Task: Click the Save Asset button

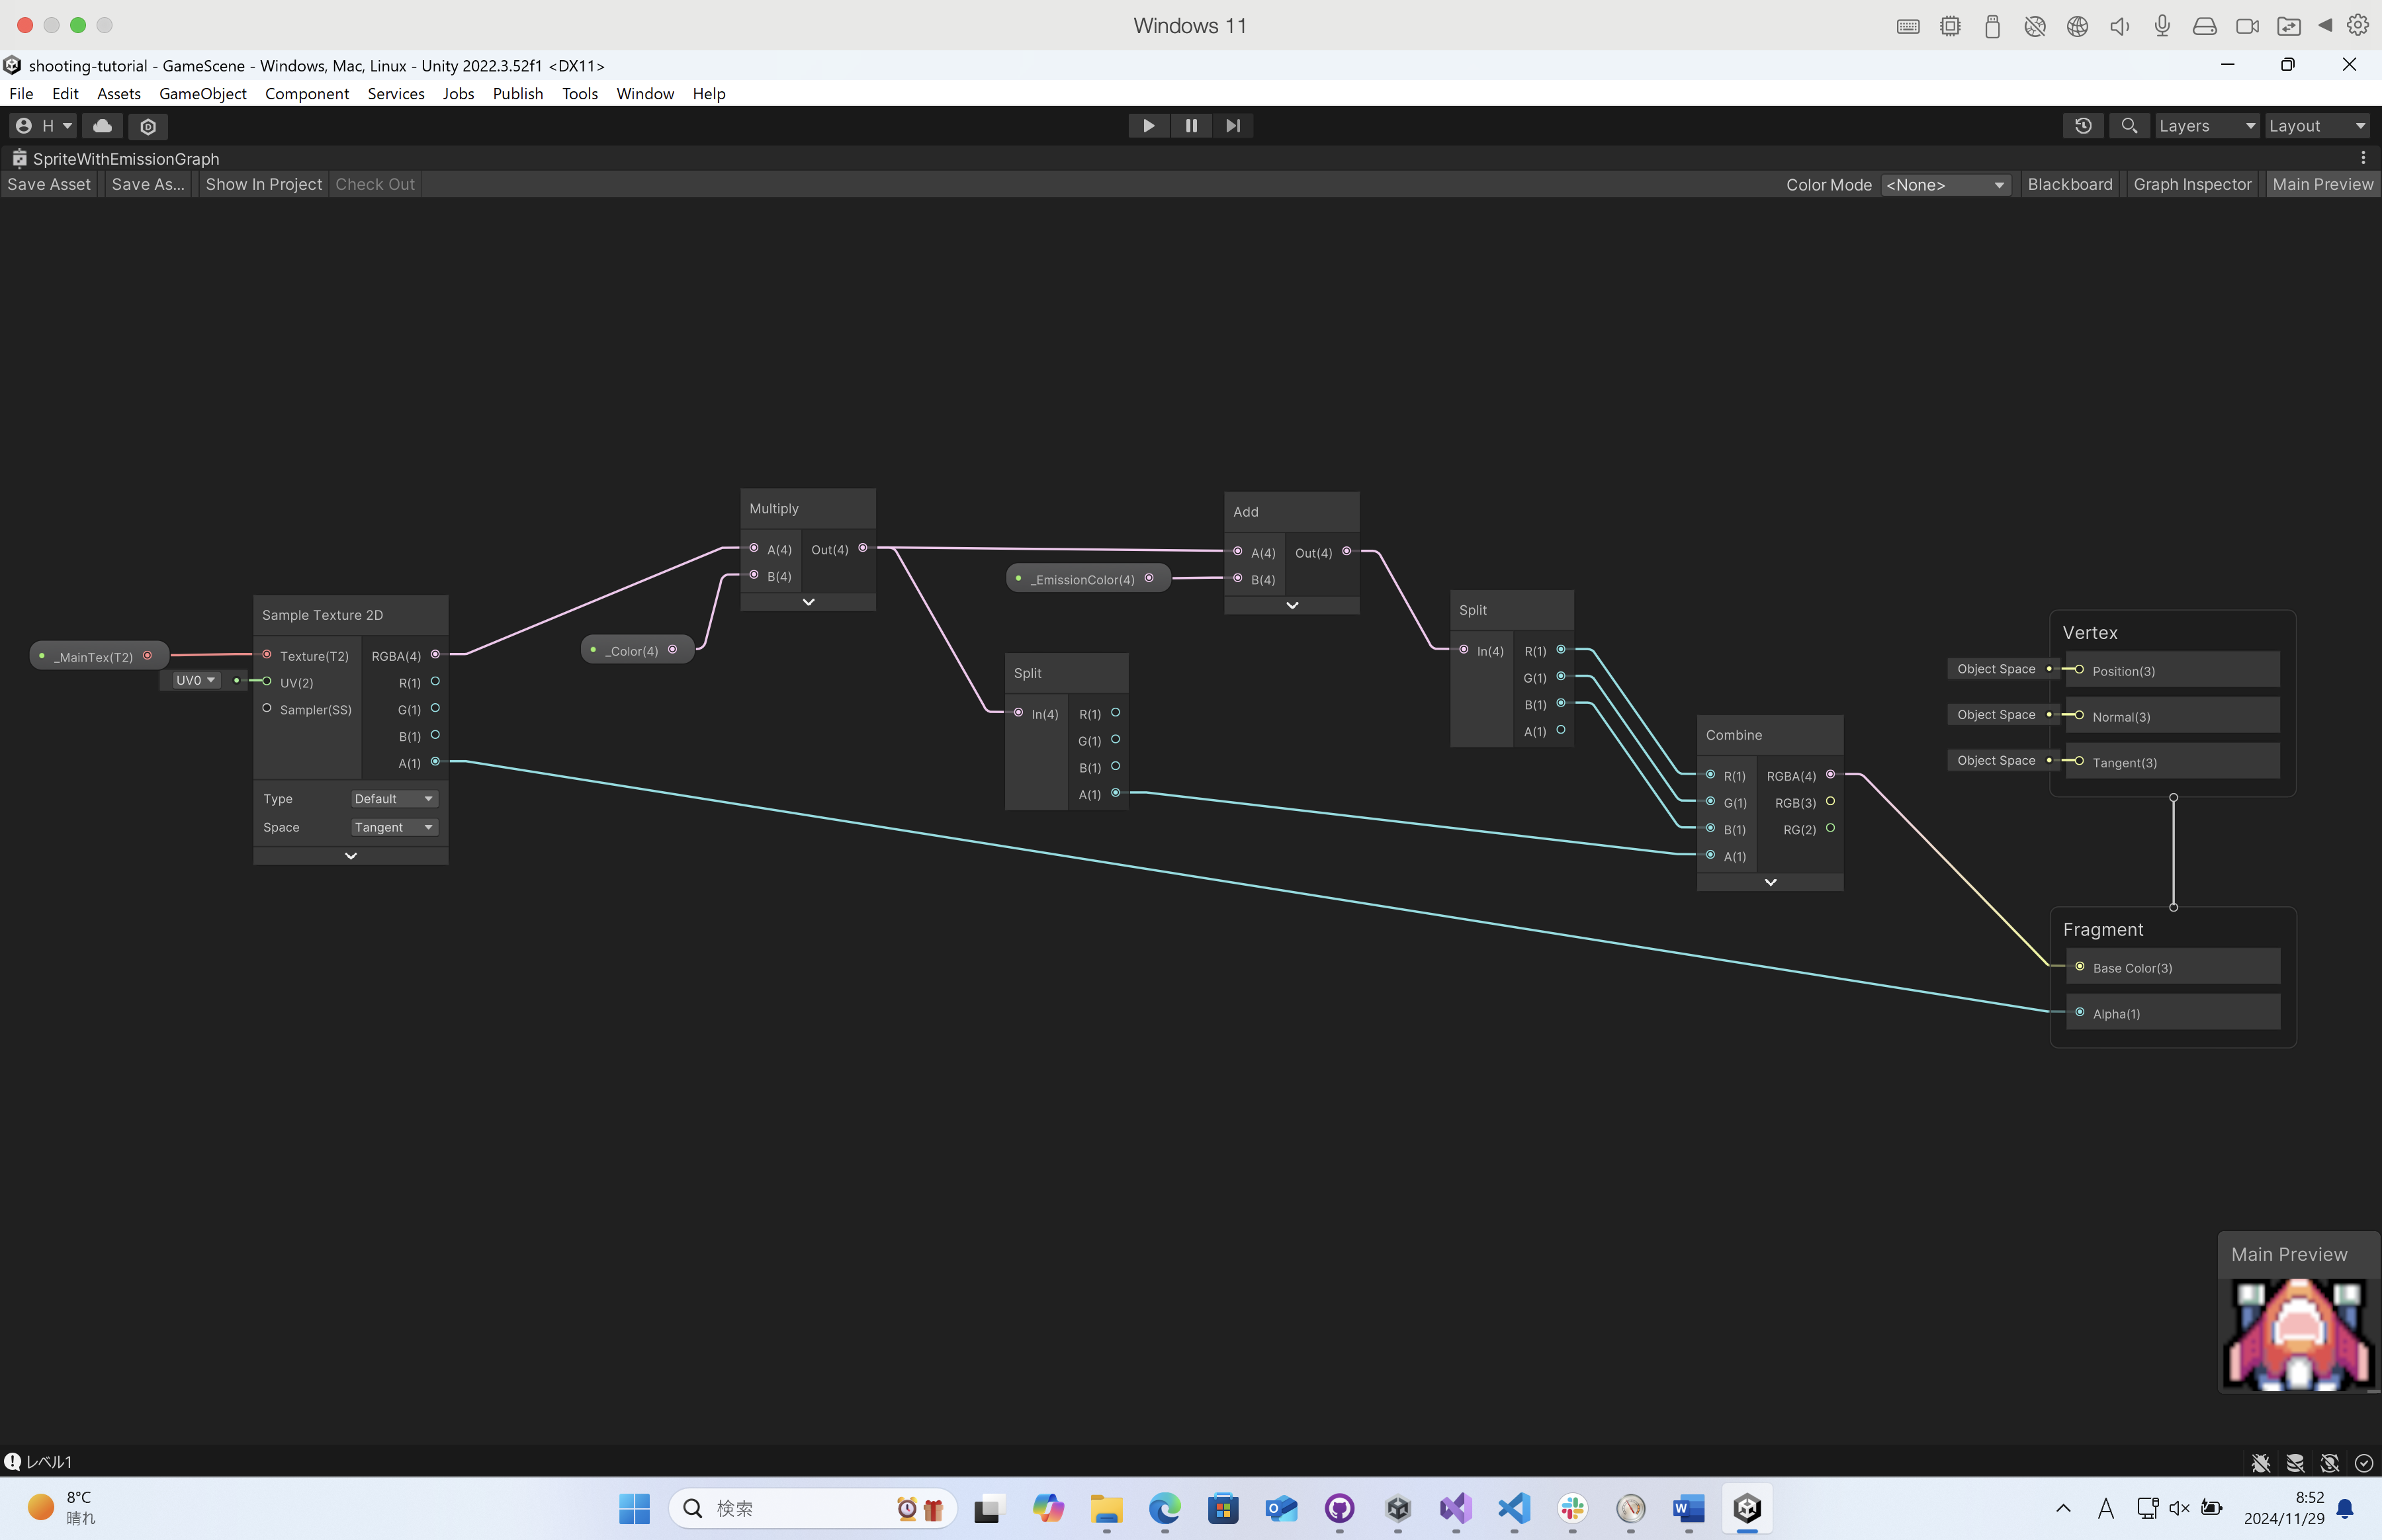Action: pyautogui.click(x=49, y=184)
